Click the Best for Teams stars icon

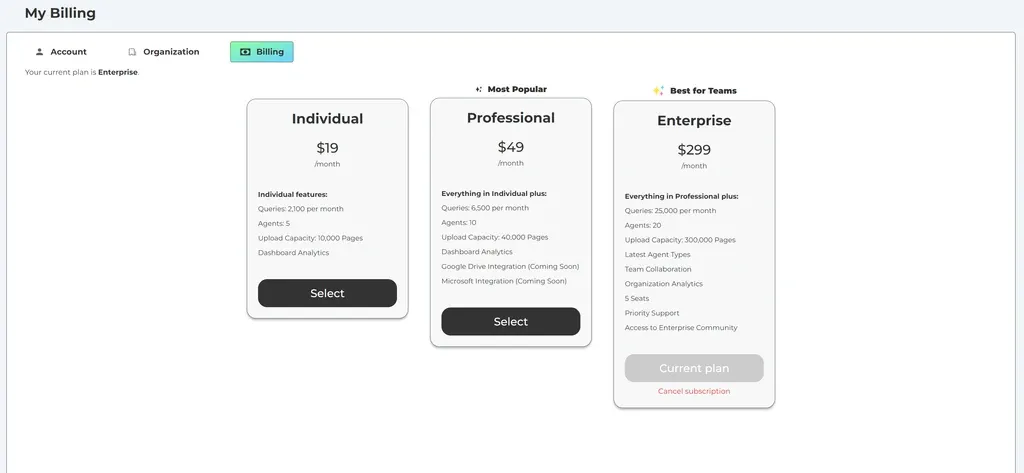pyautogui.click(x=658, y=91)
